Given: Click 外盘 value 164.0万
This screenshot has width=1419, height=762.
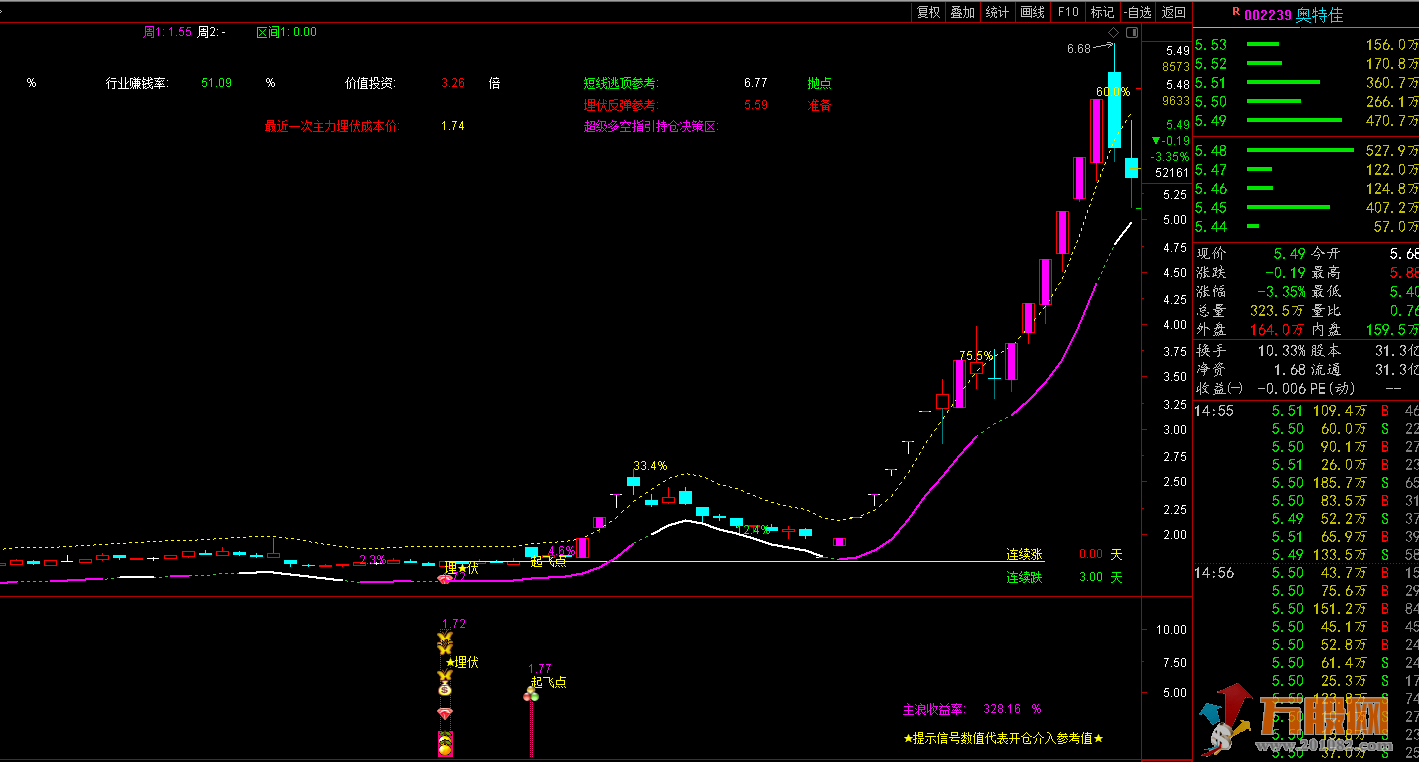Looking at the screenshot, I should [x=1278, y=330].
